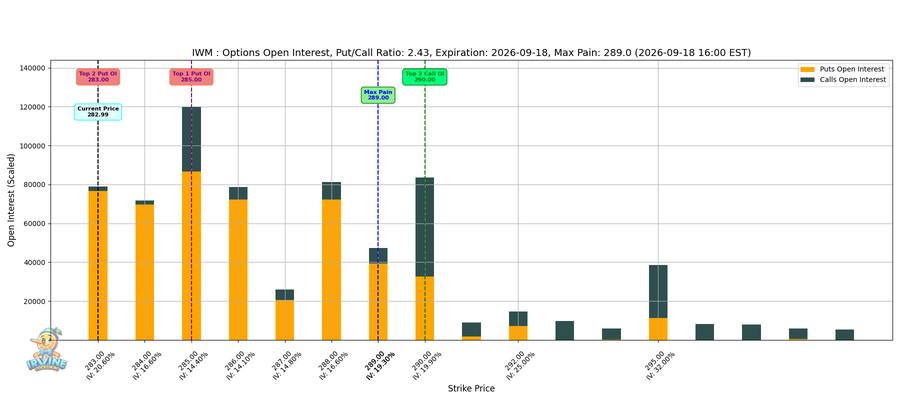This screenshot has width=900, height=400.
Task: Click the 'Top 2 Put OI 283.00' annotation box
Action: coord(98,77)
